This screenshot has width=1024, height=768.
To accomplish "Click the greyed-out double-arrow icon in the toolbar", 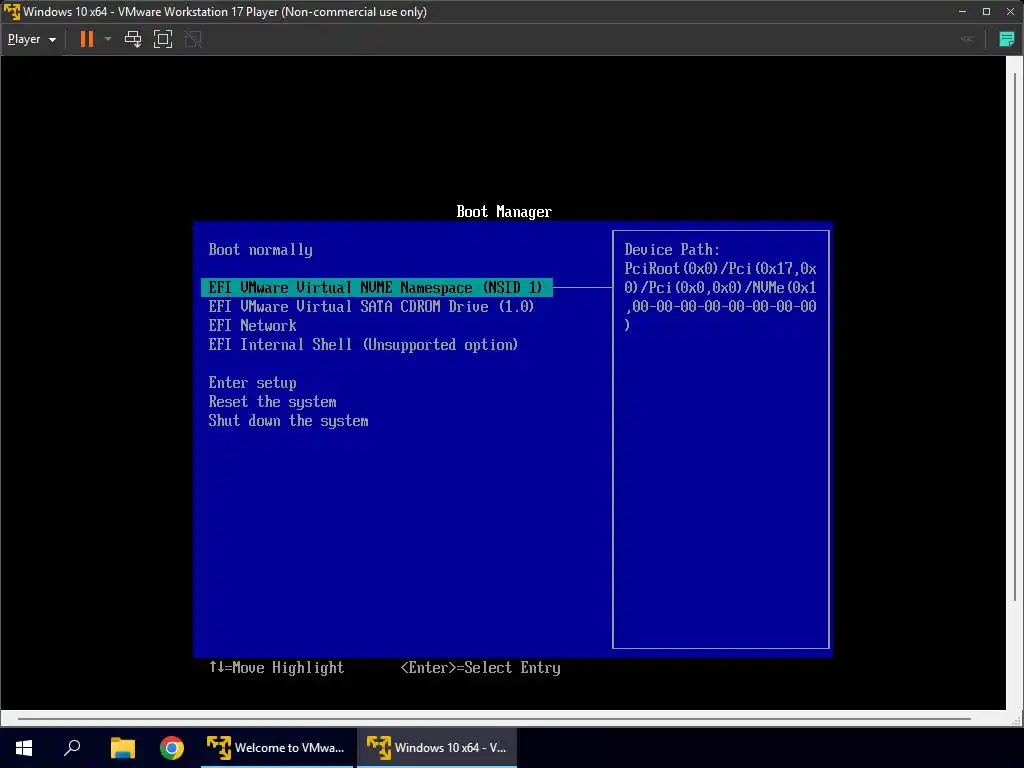I will [968, 39].
